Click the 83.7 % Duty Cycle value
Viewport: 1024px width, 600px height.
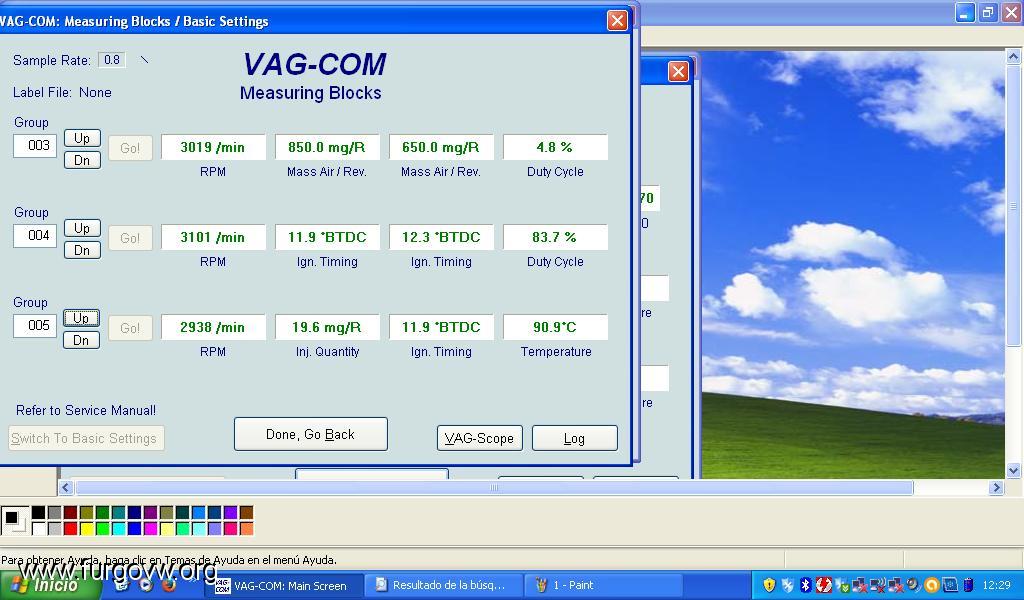[x=555, y=238]
